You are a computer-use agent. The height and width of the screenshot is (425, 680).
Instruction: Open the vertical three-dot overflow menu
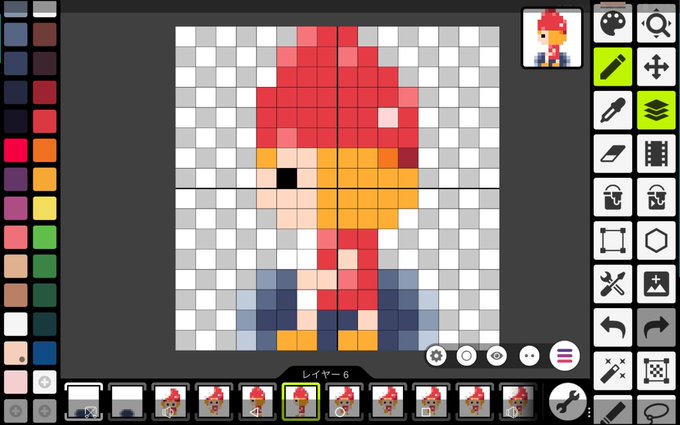click(589, 412)
